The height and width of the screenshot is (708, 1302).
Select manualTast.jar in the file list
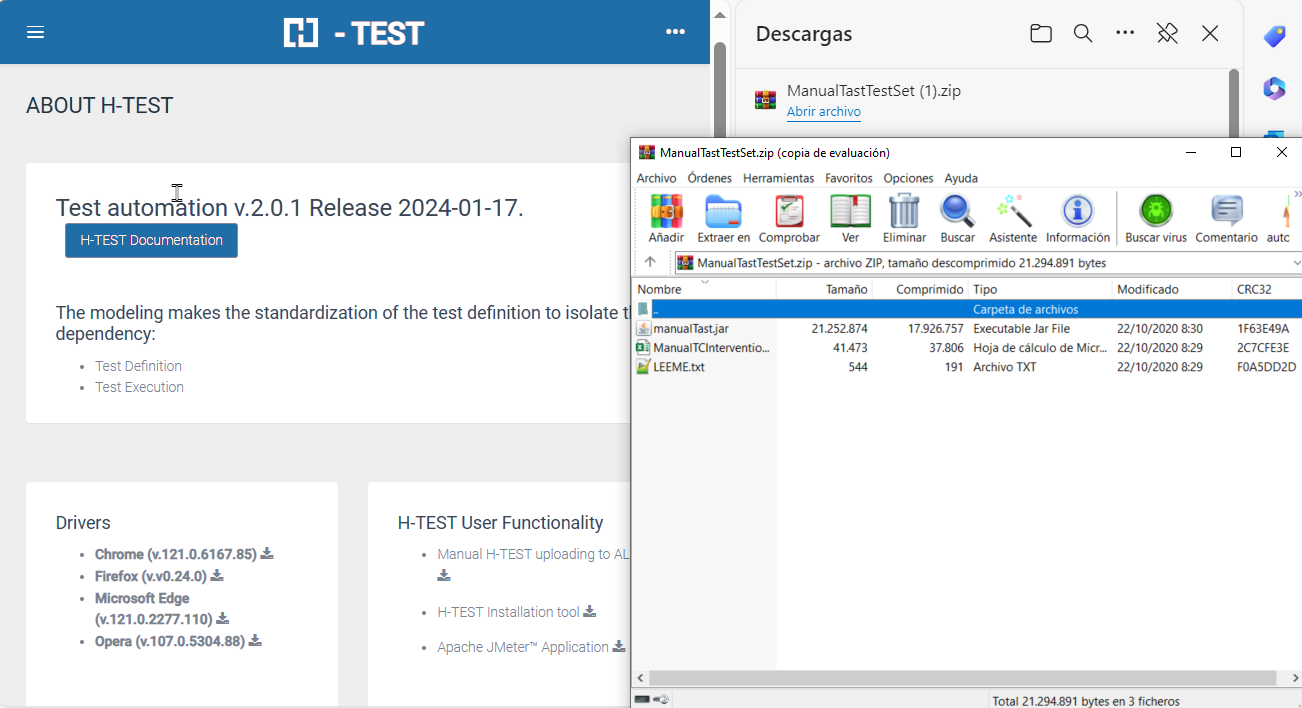pyautogui.click(x=690, y=329)
